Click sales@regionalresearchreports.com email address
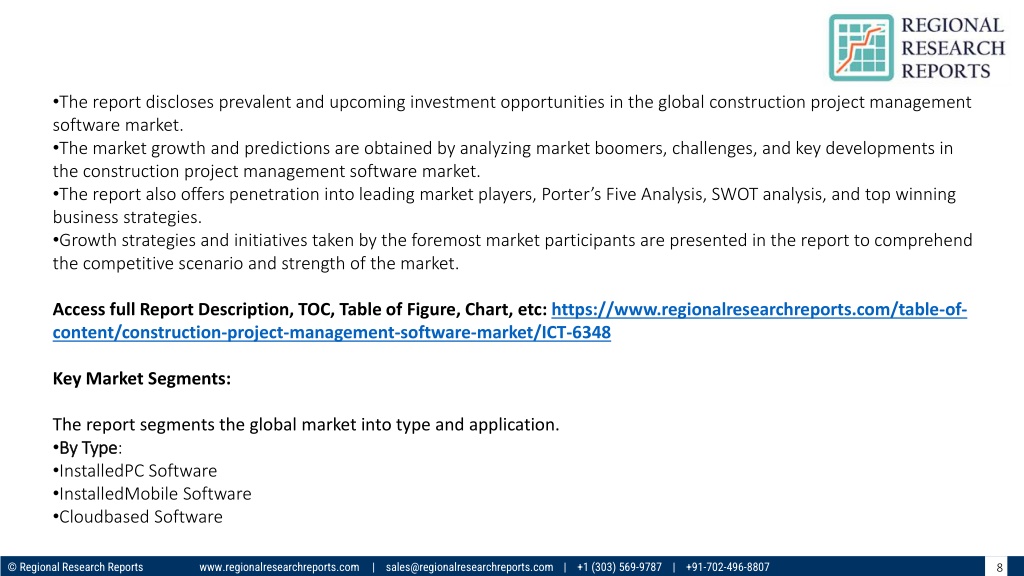The width and height of the screenshot is (1024, 576). (x=469, y=567)
